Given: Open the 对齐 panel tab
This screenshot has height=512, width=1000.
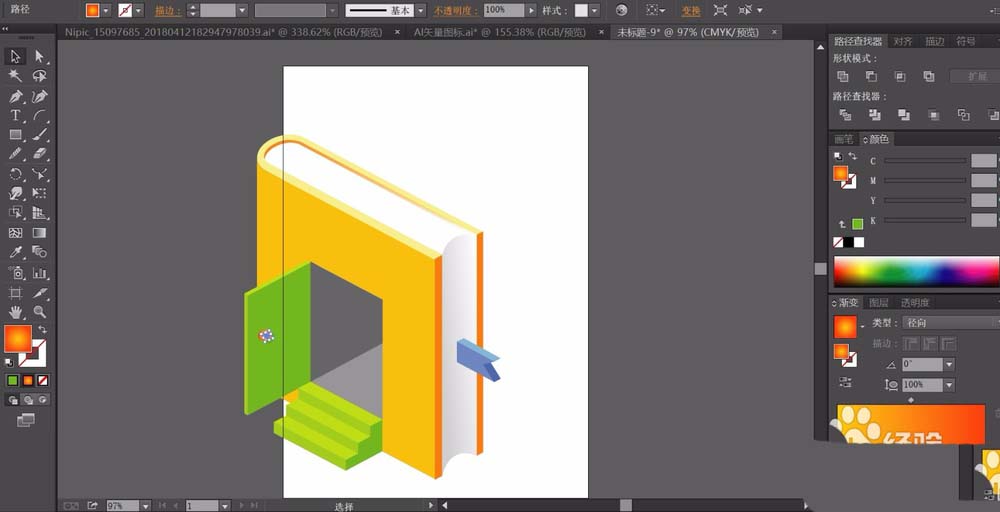Looking at the screenshot, I should [902, 41].
